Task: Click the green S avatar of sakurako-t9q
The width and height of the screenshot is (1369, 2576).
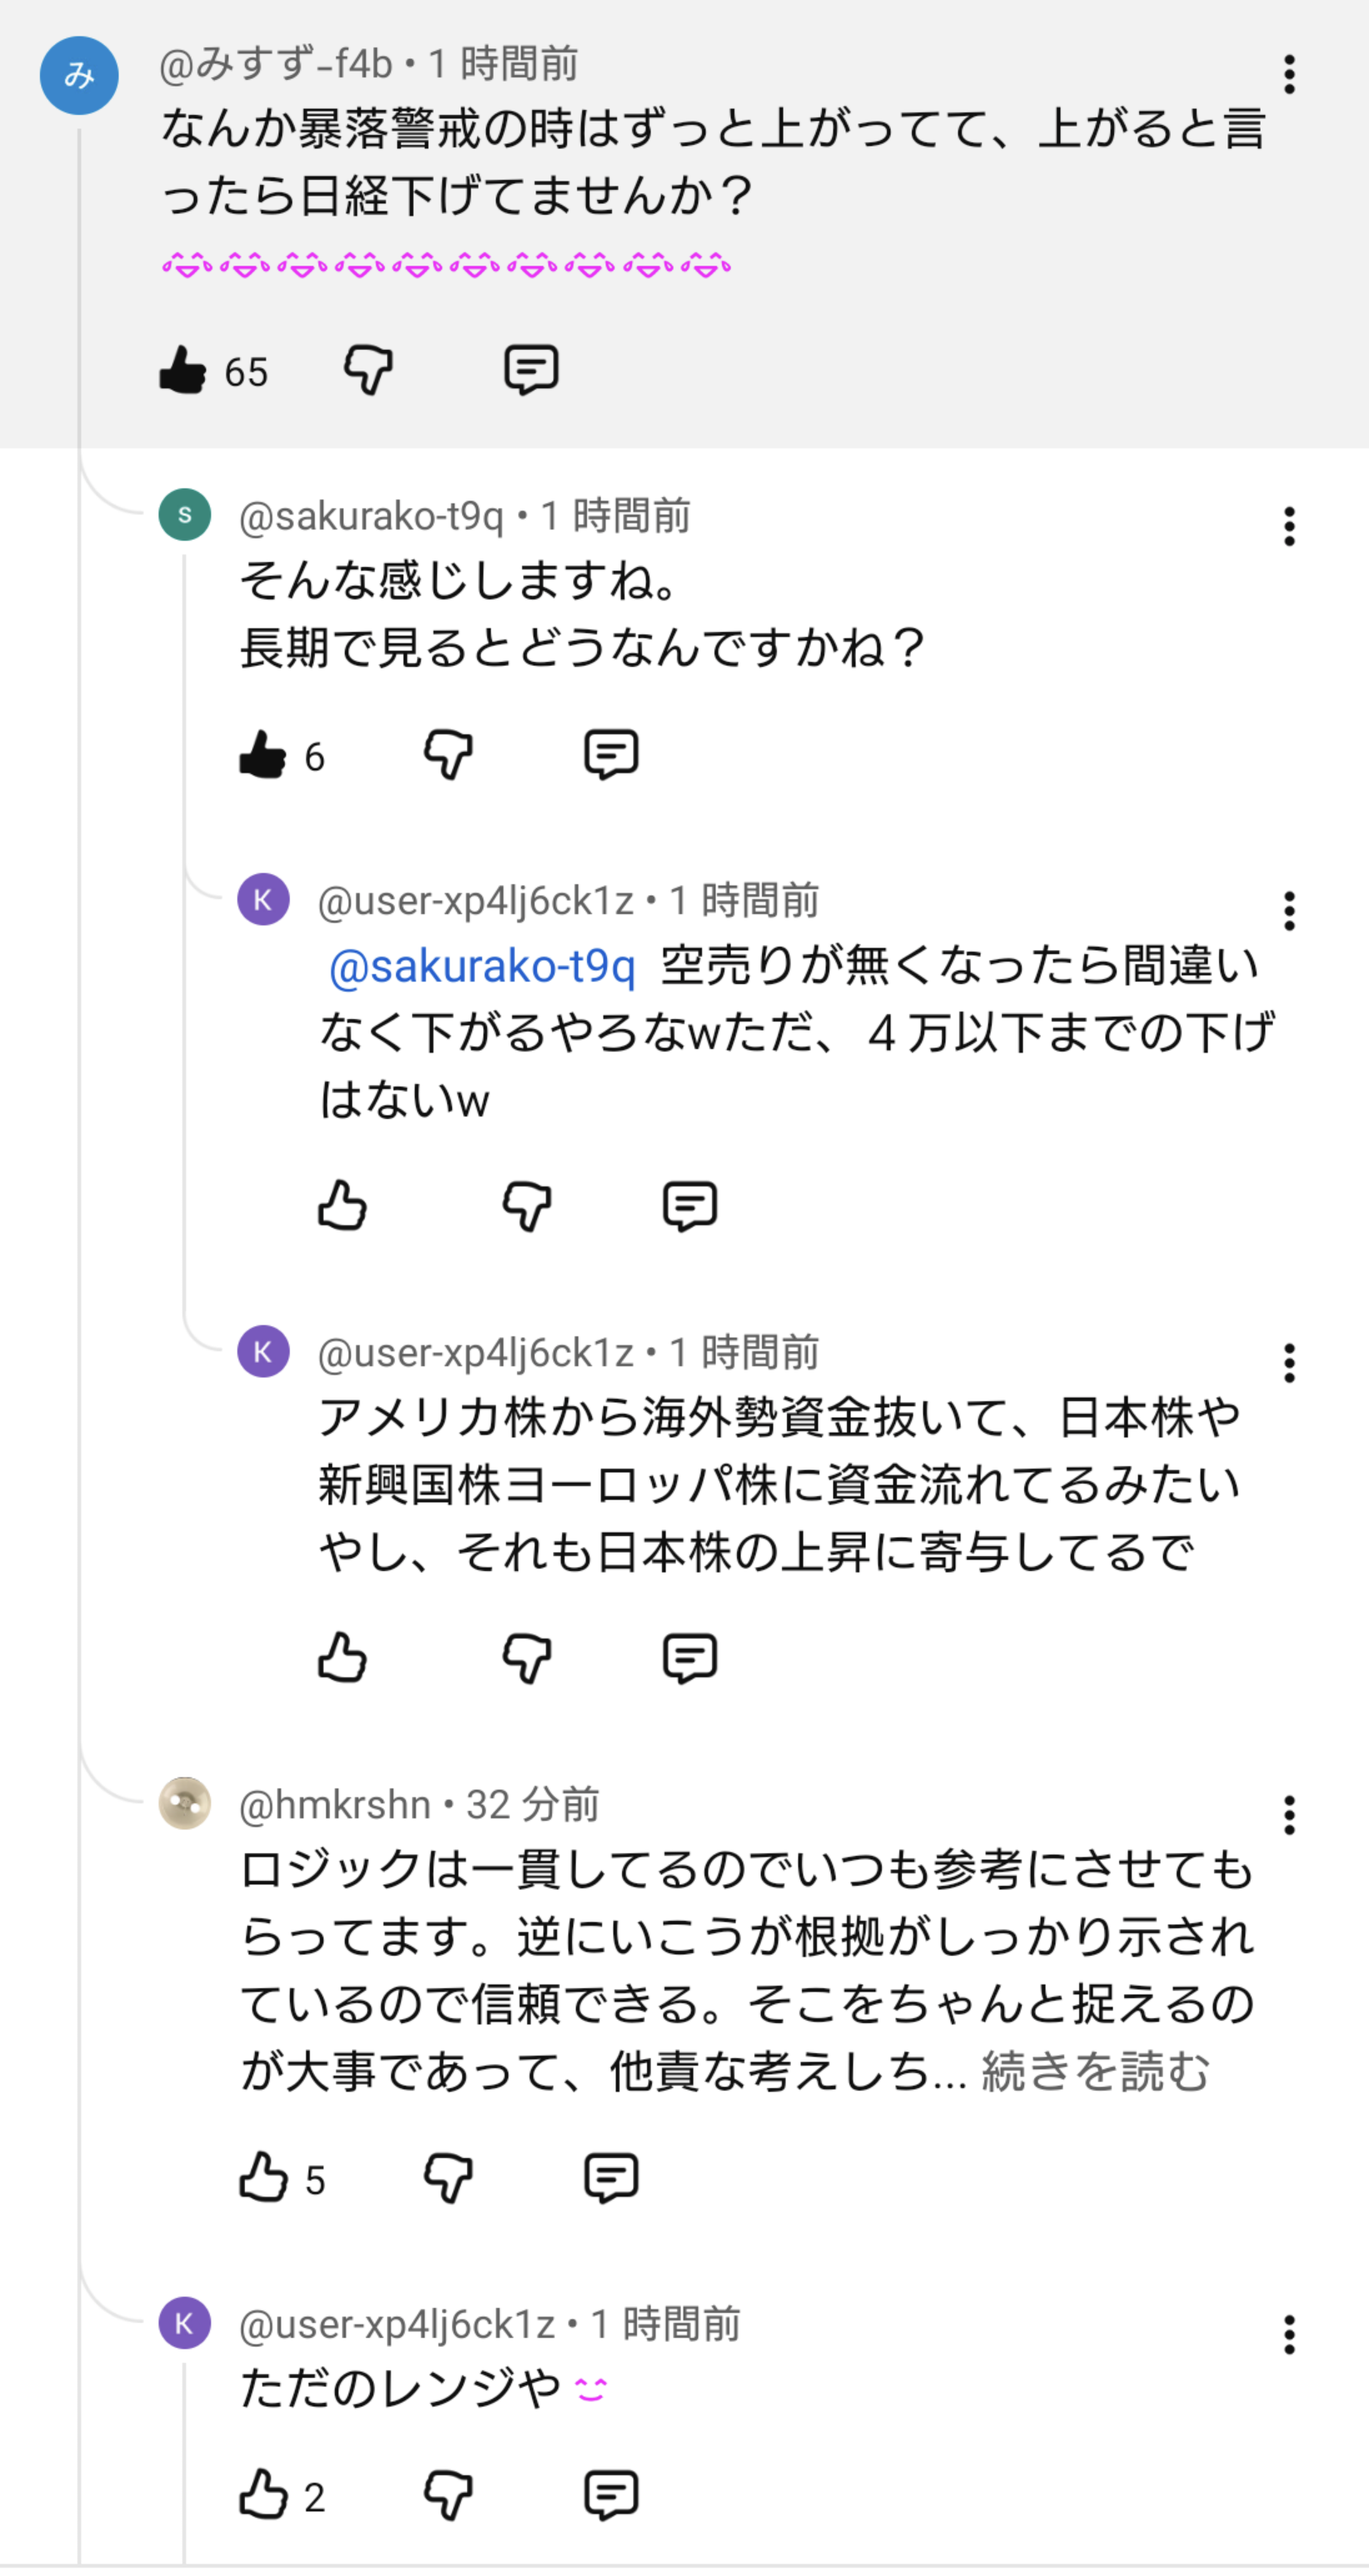Action: point(185,515)
